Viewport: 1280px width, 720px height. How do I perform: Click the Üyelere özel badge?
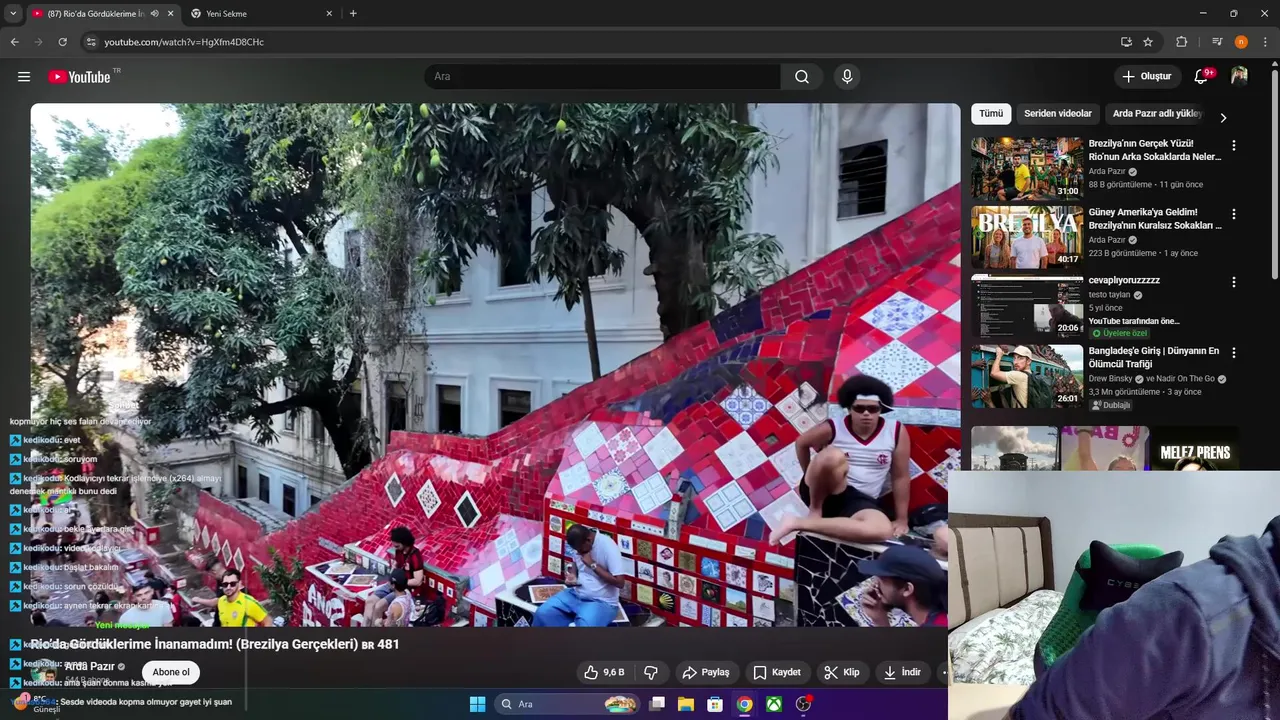coord(1120,333)
